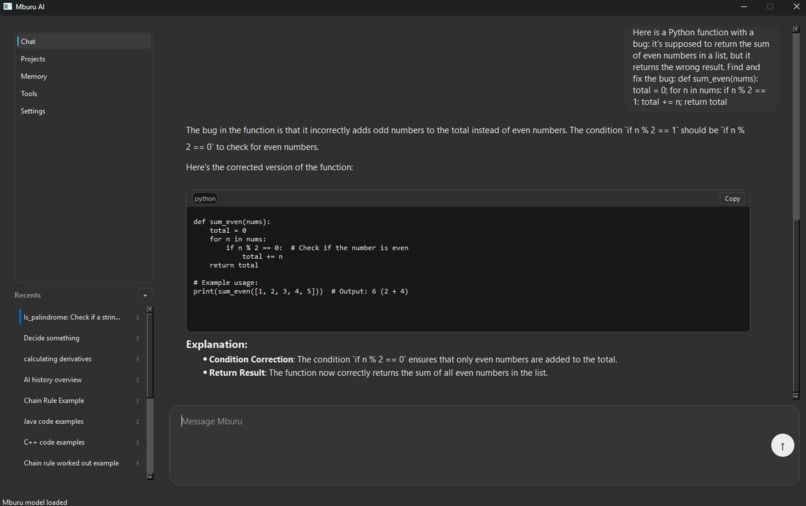Open recent chat Chain Rule Example
This screenshot has height=506, width=806.
pos(53,401)
